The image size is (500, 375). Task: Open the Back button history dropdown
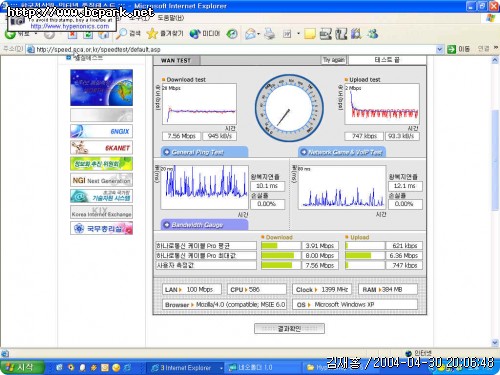(x=36, y=34)
